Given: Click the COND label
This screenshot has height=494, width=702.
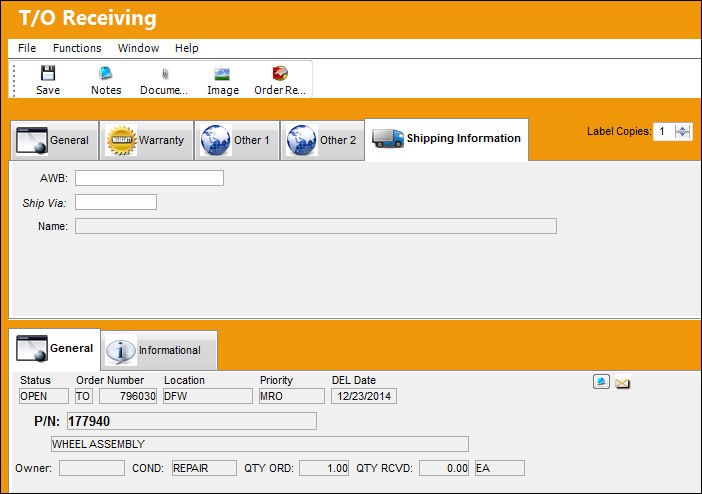Looking at the screenshot, I should [148, 468].
